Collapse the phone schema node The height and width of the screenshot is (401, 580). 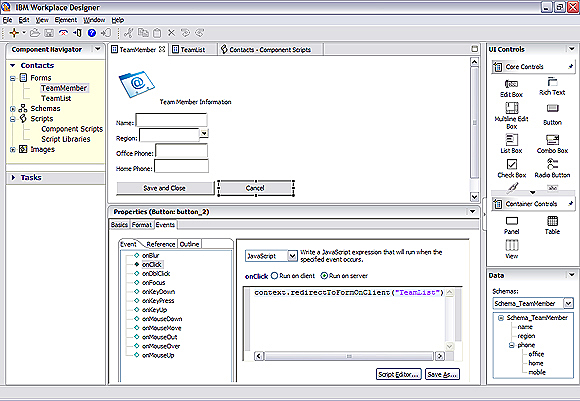point(512,345)
